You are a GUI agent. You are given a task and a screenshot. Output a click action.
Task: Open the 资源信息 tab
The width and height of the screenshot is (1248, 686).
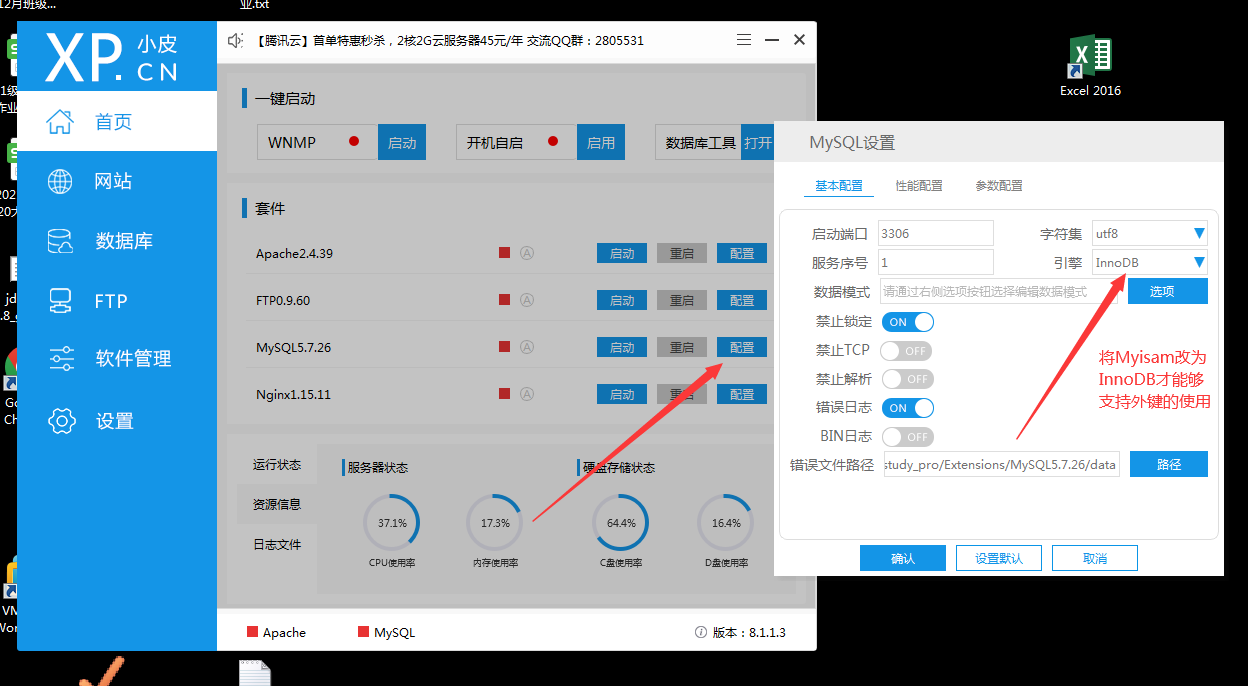pyautogui.click(x=277, y=504)
